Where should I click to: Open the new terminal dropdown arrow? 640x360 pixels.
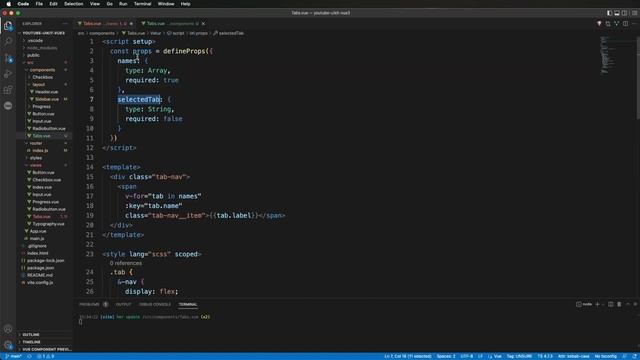[x=603, y=304]
